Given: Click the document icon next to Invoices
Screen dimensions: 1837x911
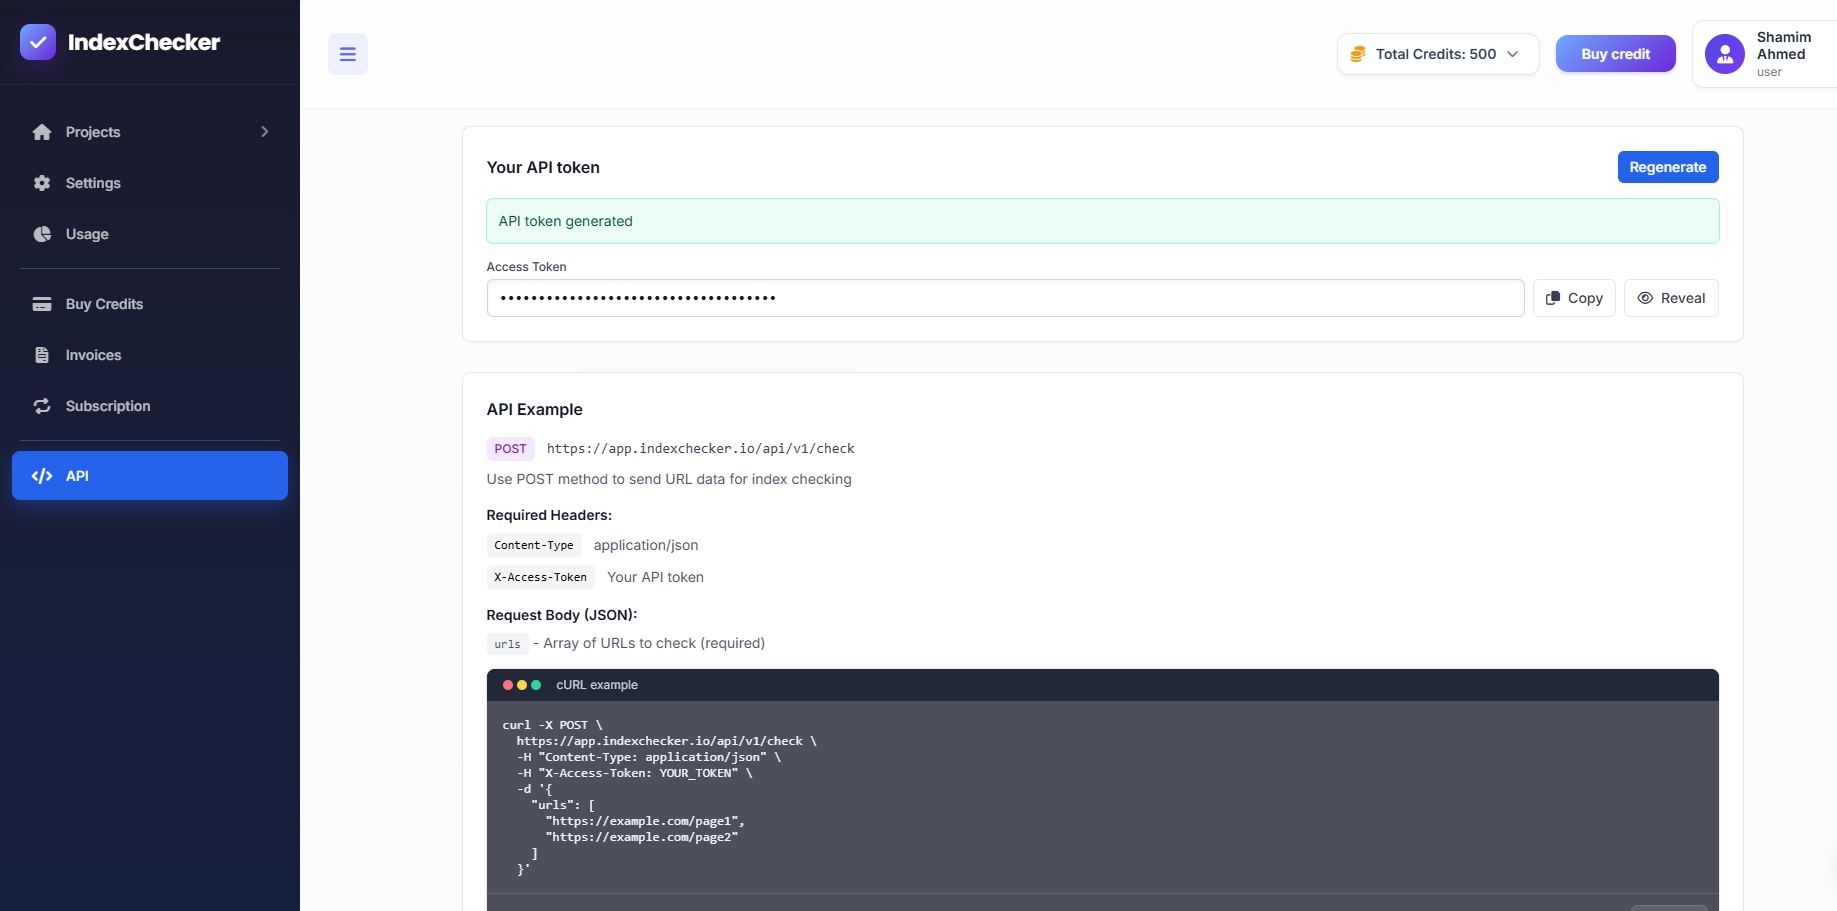Looking at the screenshot, I should (x=42, y=355).
